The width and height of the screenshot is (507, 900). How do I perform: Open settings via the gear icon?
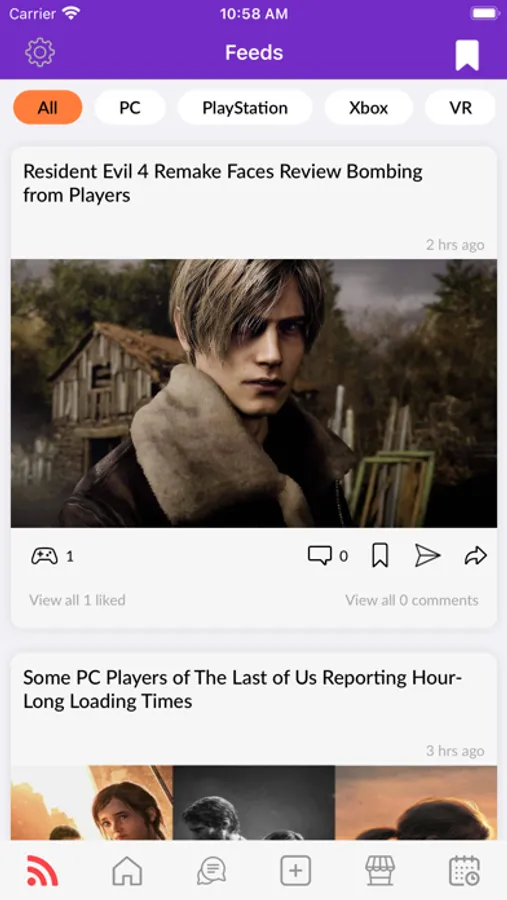(x=40, y=53)
